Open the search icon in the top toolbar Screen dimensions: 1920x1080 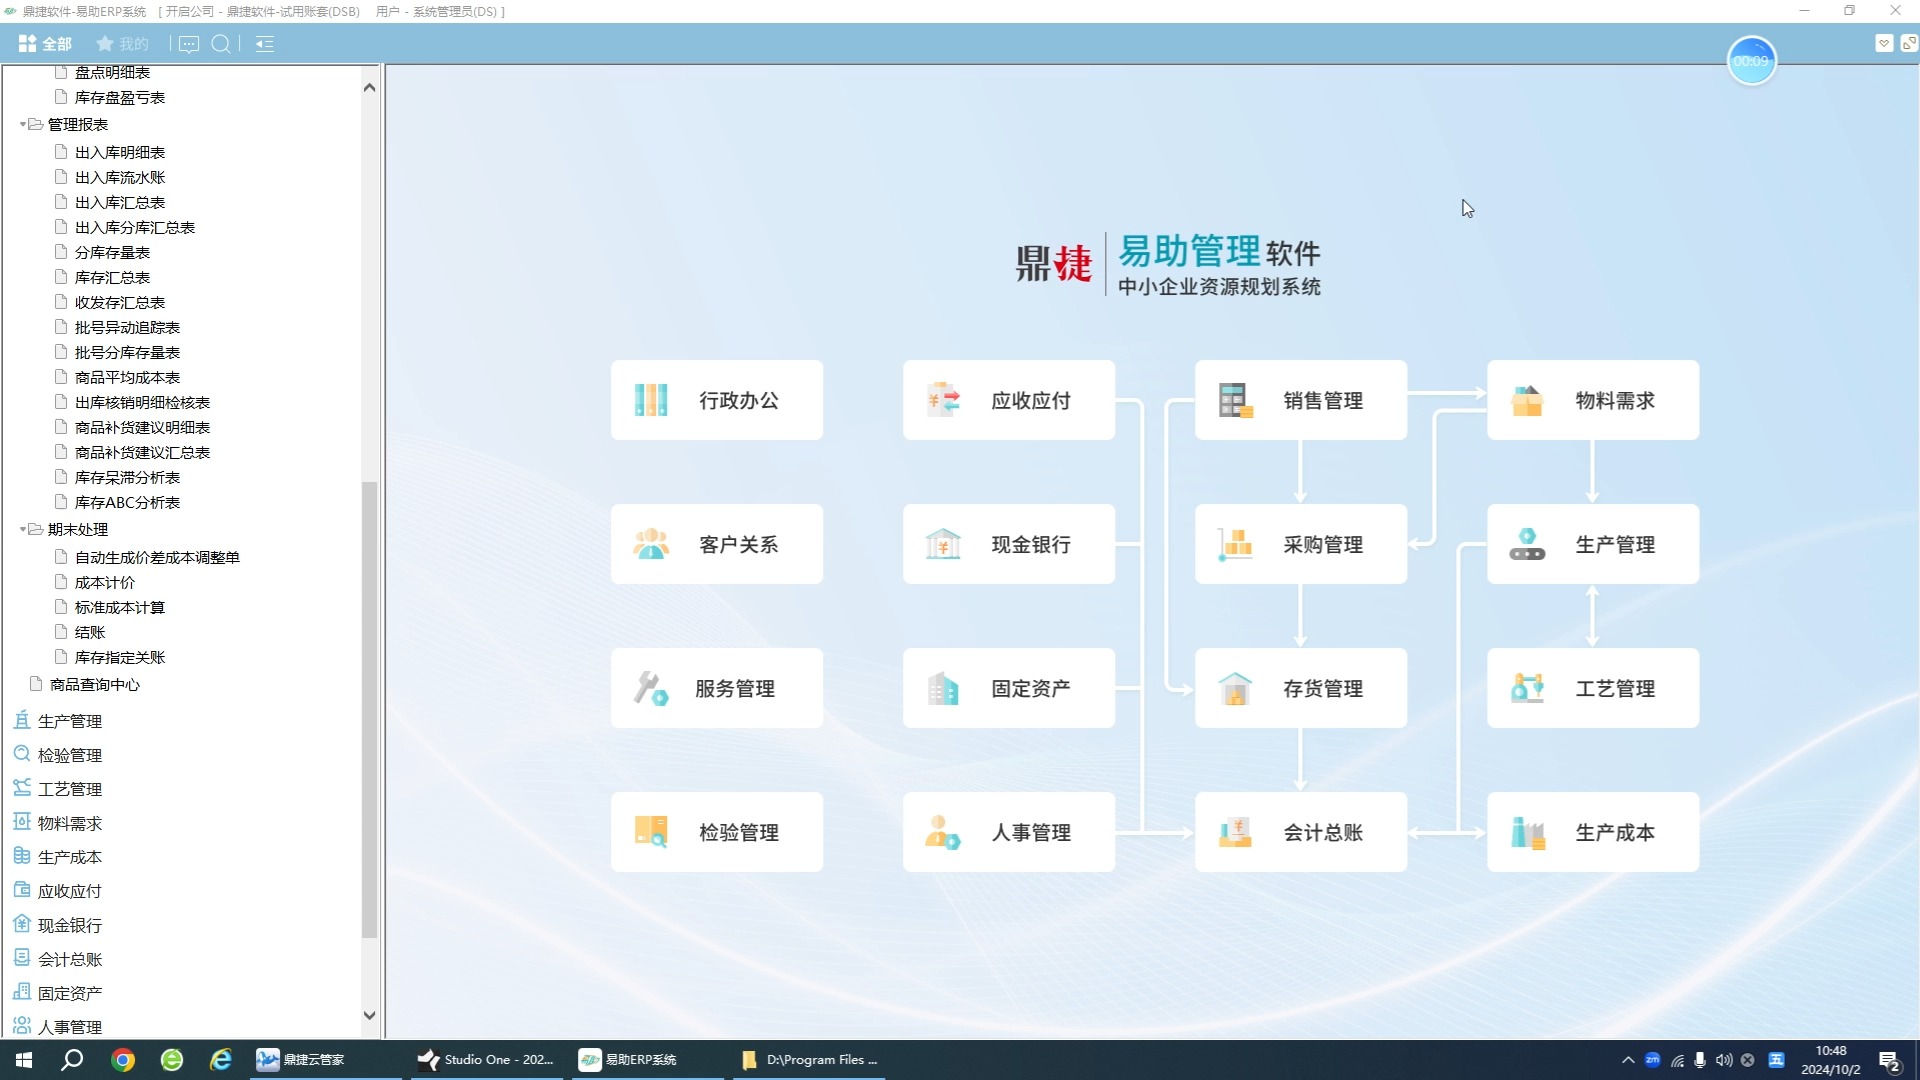(x=221, y=44)
